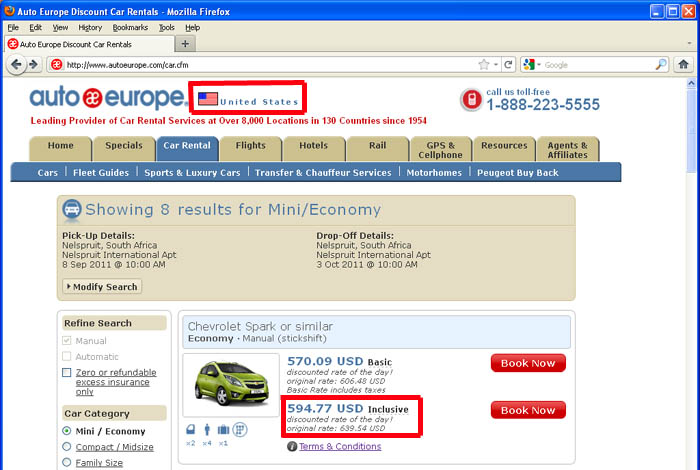The height and width of the screenshot is (470, 700).
Task: Select the Car Rental tab
Action: click(x=187, y=149)
